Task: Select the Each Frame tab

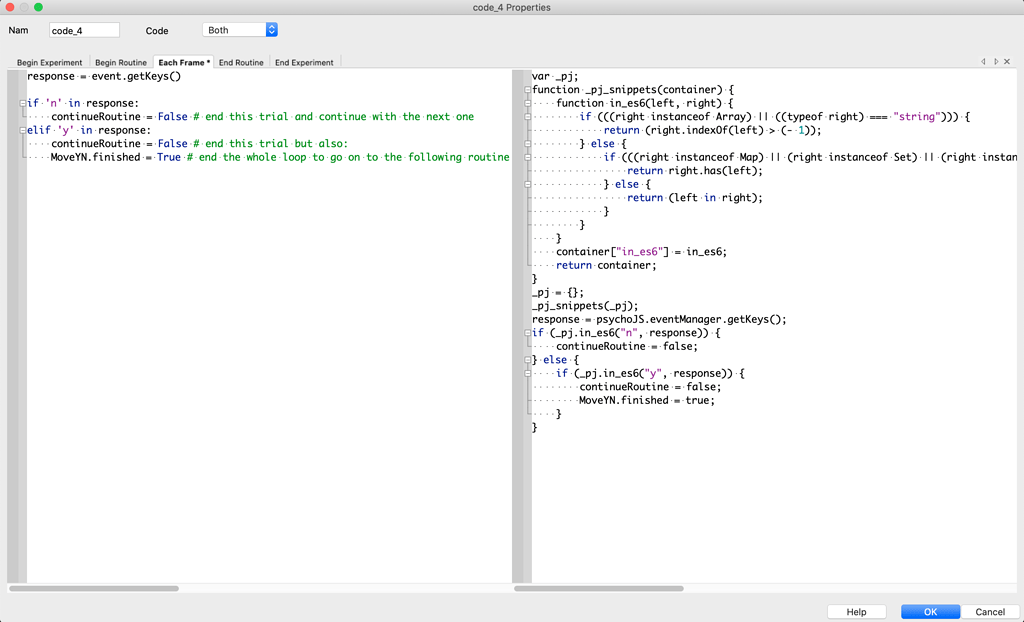Action: click(183, 61)
